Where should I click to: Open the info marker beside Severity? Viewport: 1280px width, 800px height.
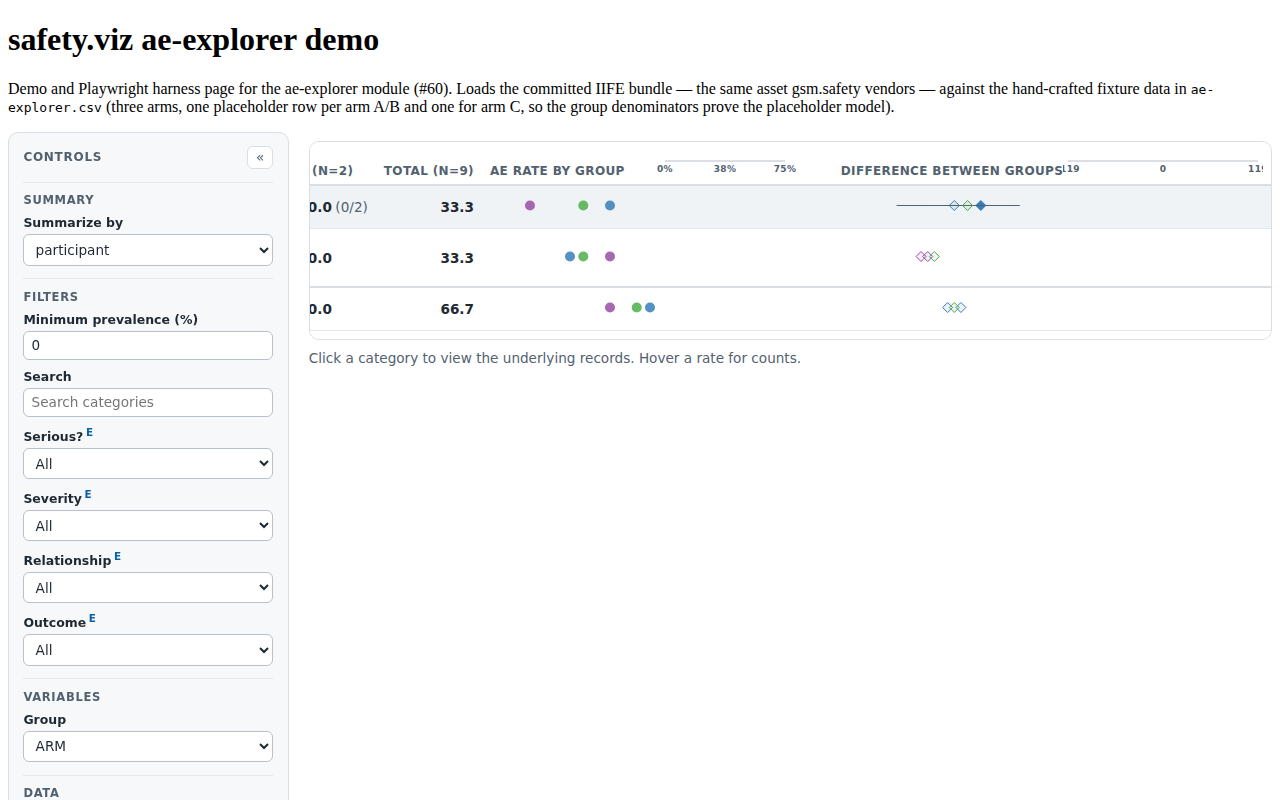click(88, 494)
